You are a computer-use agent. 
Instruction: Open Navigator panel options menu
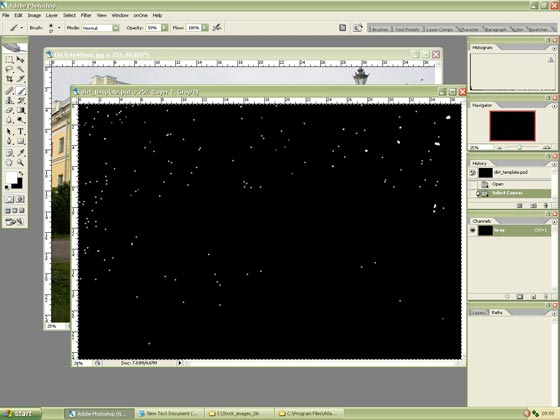pyautogui.click(x=554, y=106)
